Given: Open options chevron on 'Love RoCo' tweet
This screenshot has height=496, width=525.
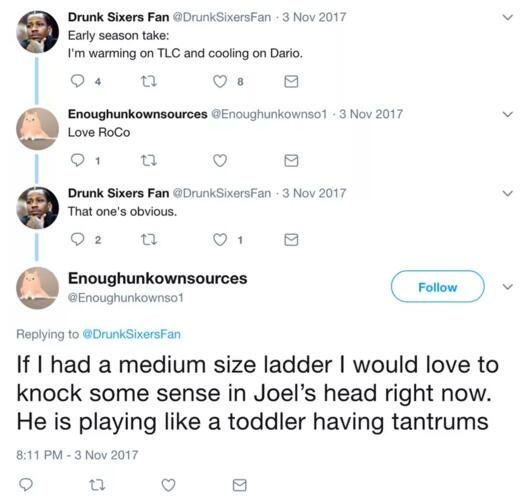Looking at the screenshot, I should click(508, 115).
